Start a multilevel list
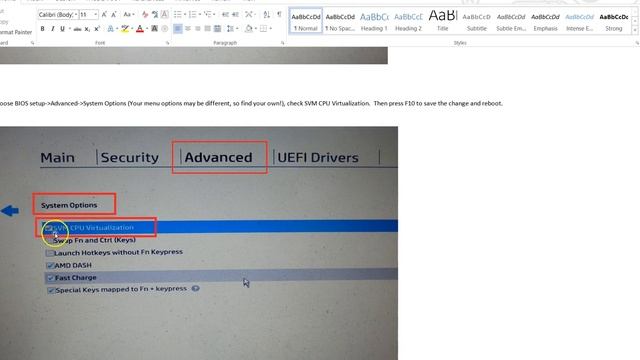The image size is (640, 360). point(207,15)
